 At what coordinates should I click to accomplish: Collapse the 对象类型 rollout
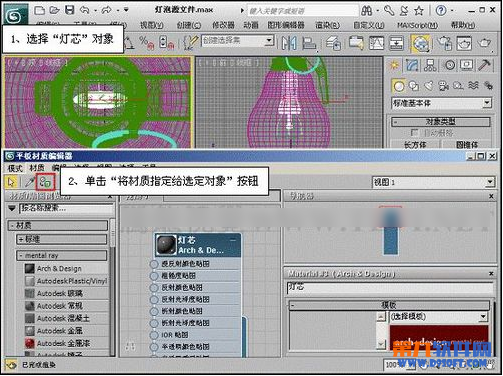point(440,122)
